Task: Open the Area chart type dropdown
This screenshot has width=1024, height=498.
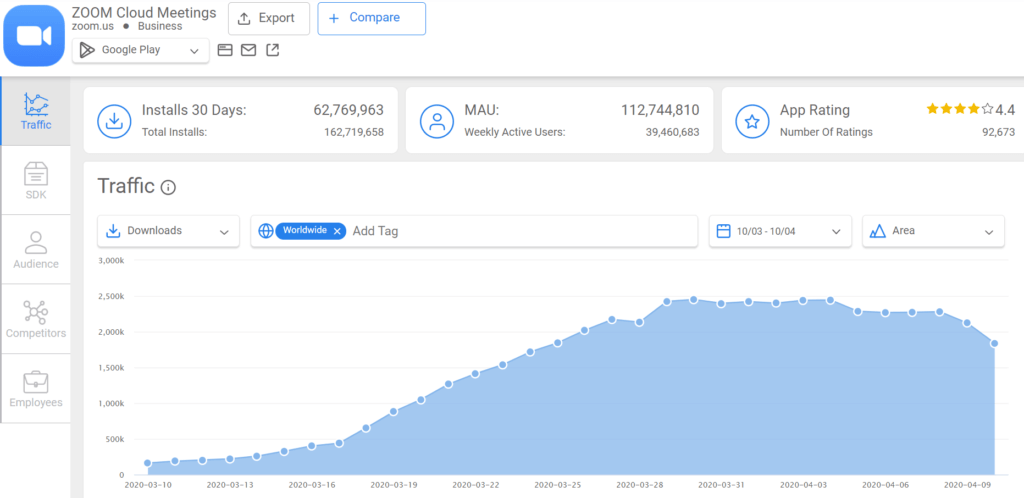Action: [933, 231]
